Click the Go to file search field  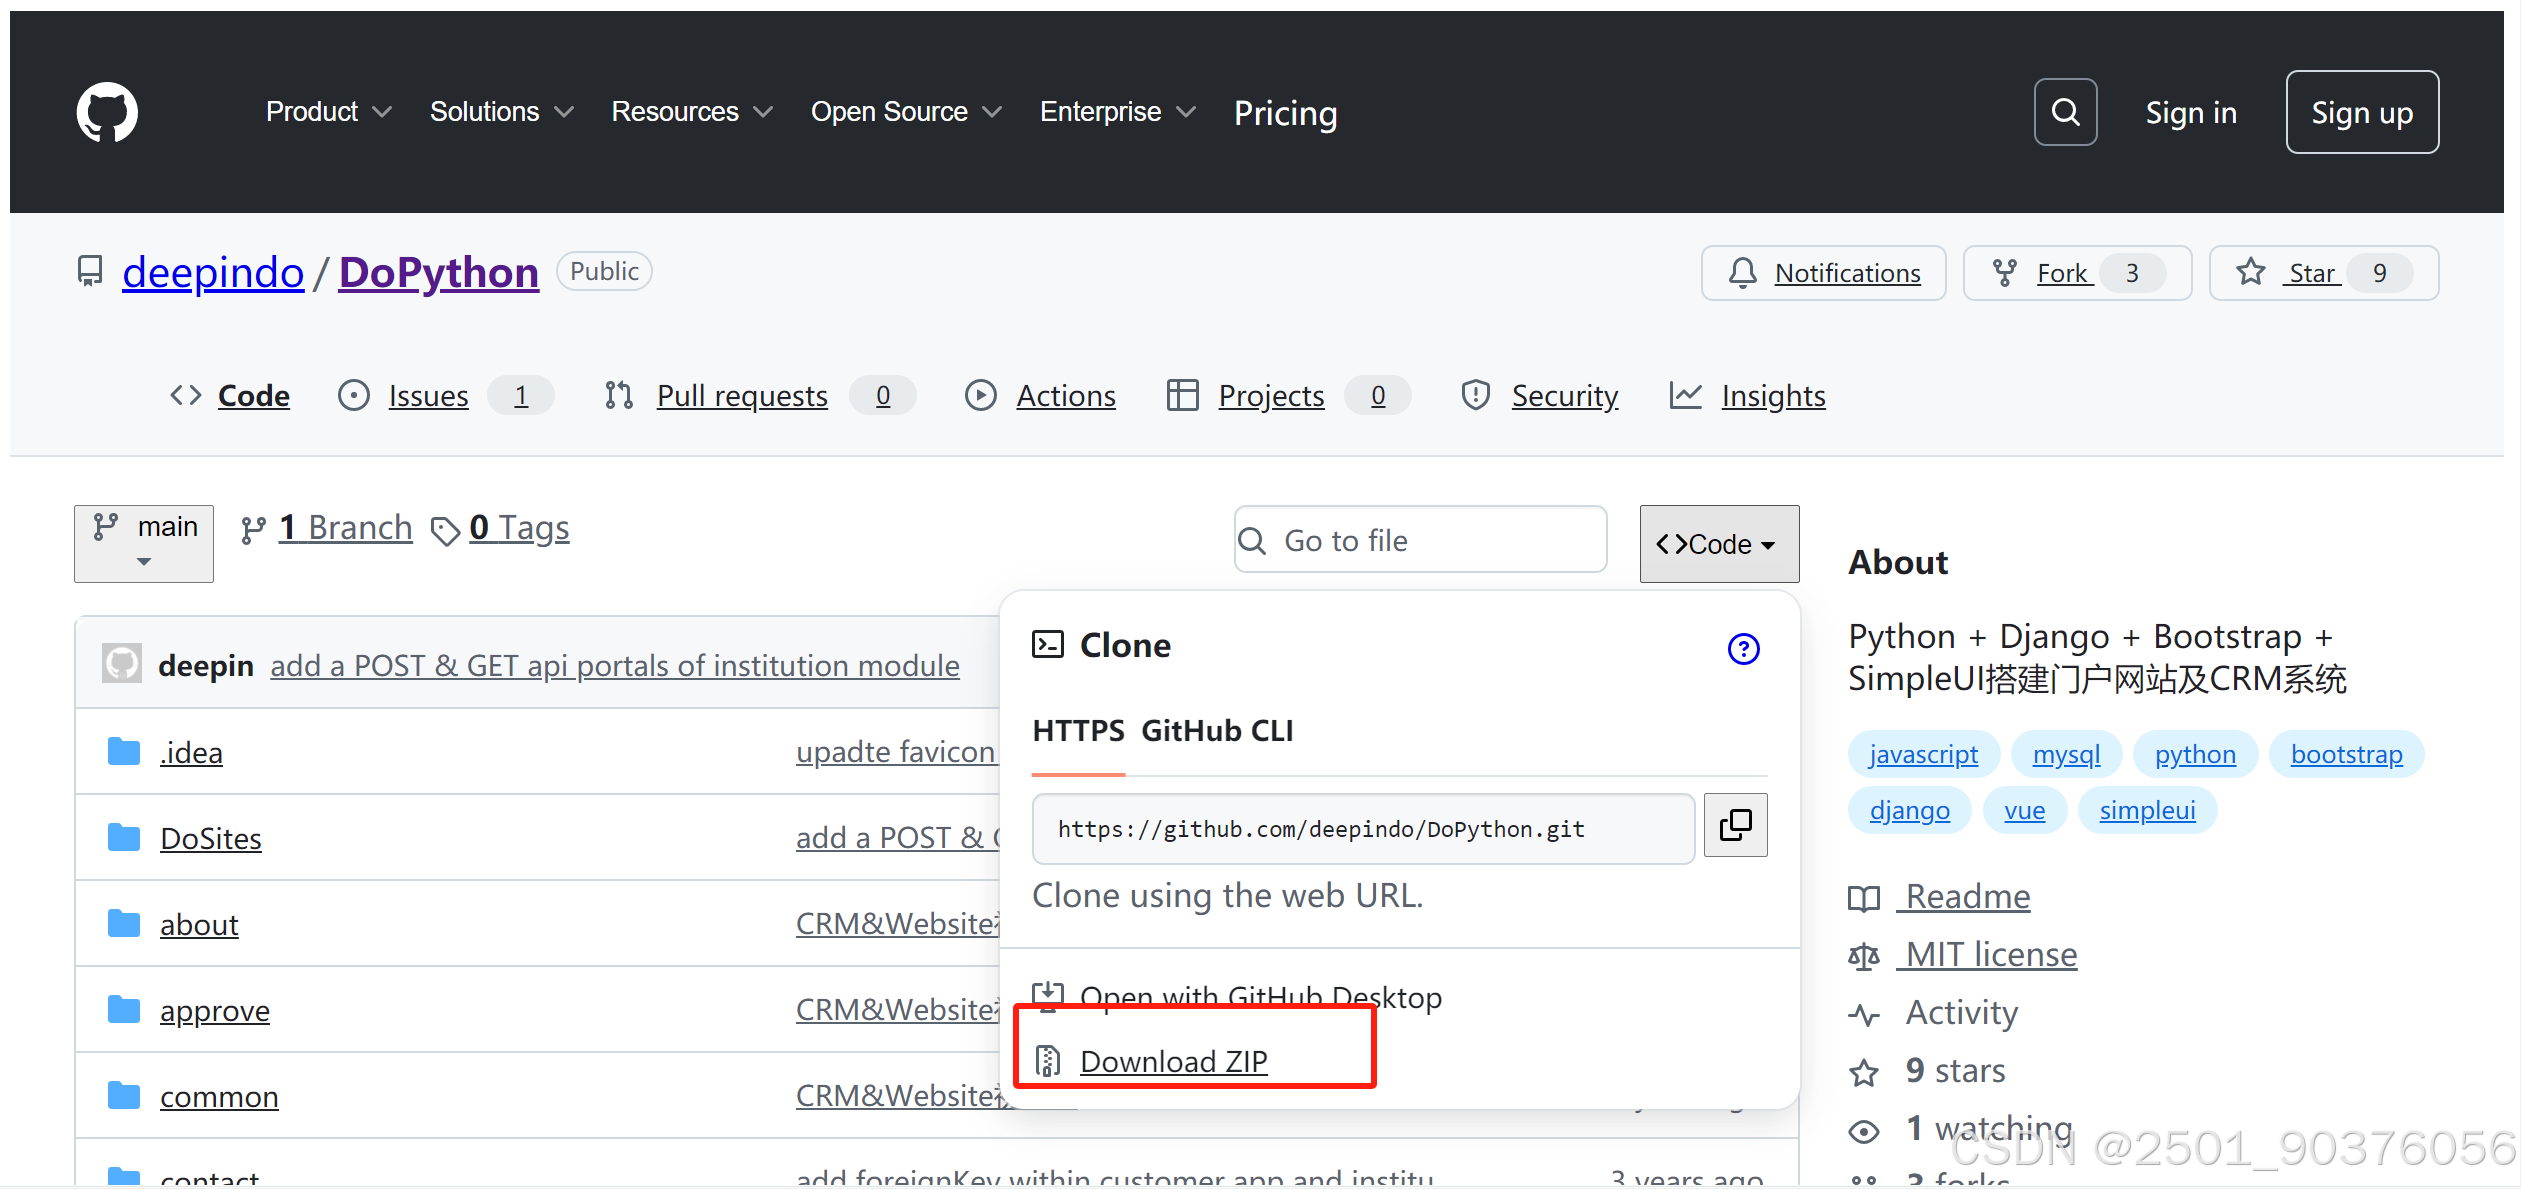point(1420,540)
